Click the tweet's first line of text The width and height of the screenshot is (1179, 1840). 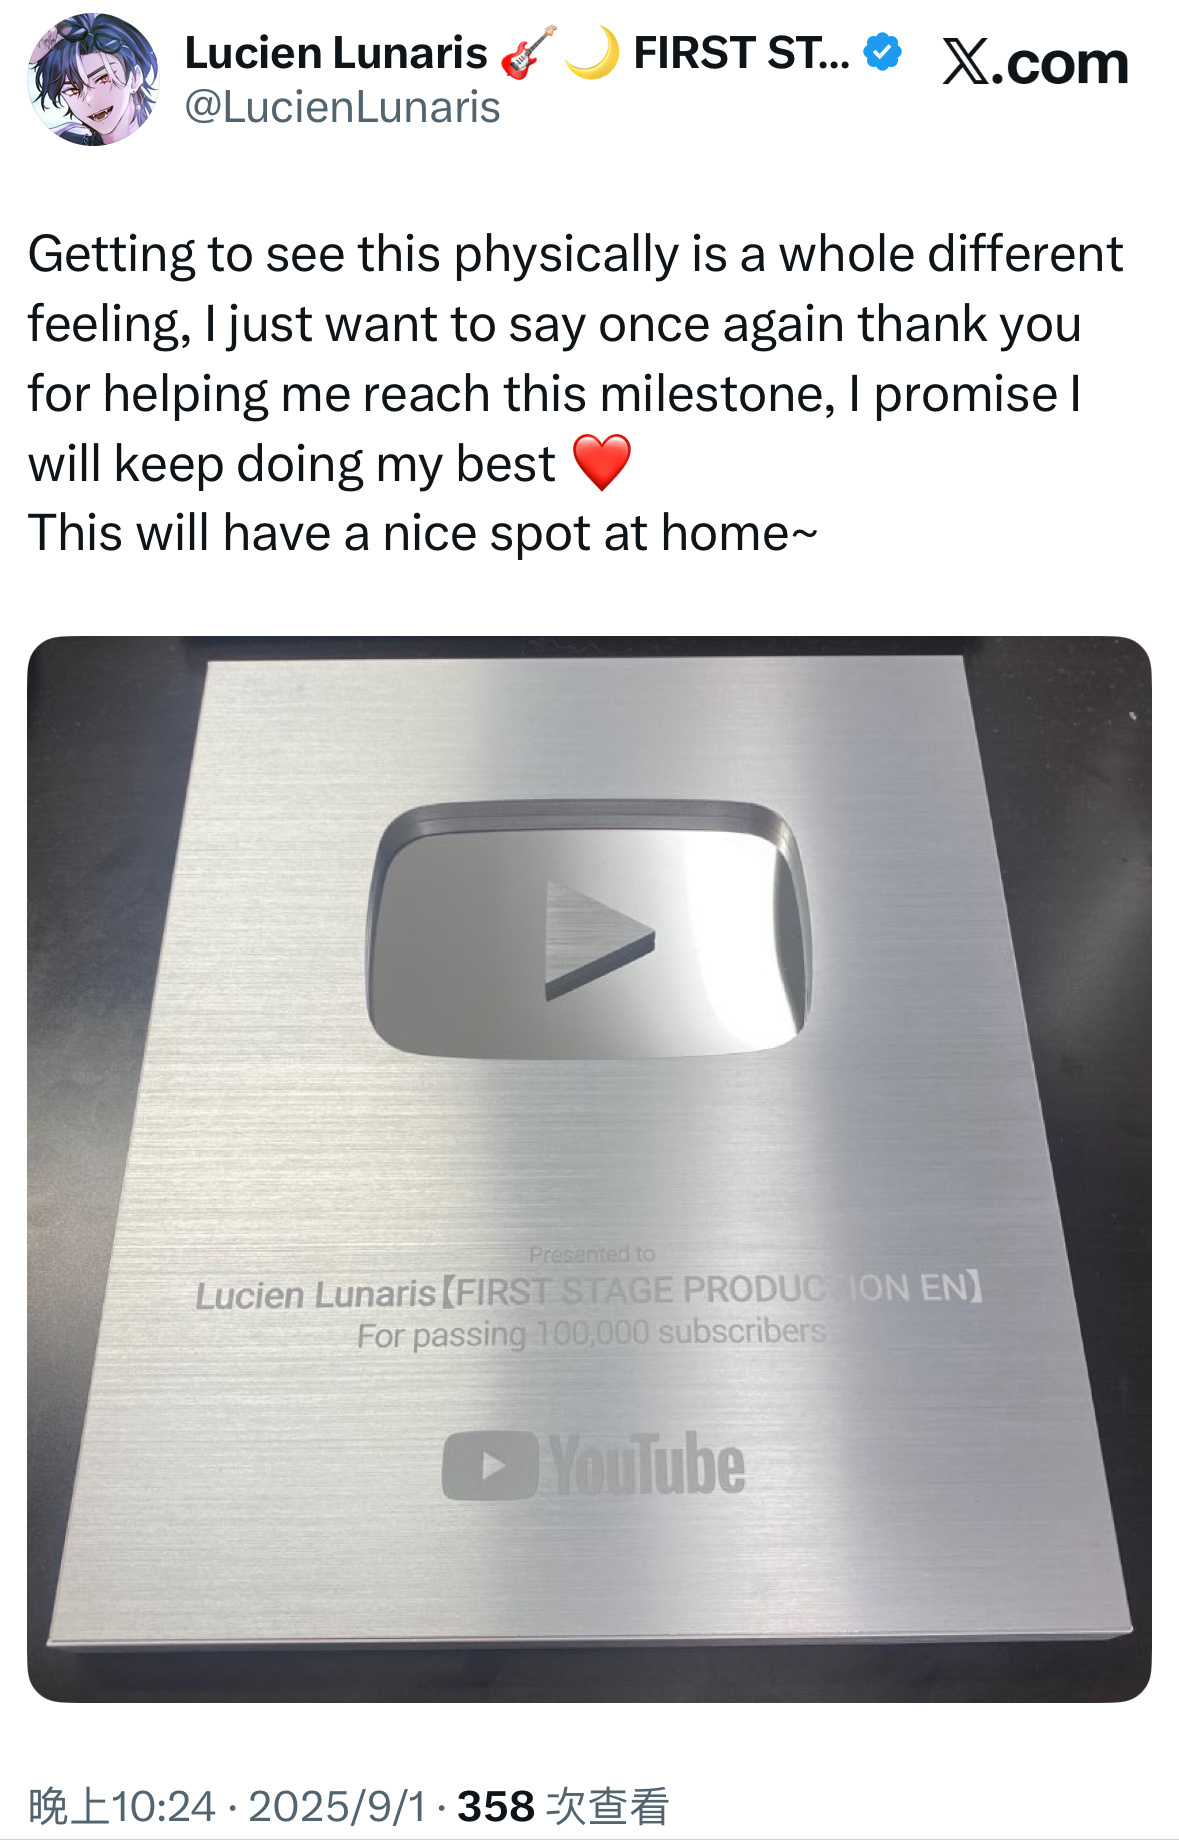coord(575,254)
